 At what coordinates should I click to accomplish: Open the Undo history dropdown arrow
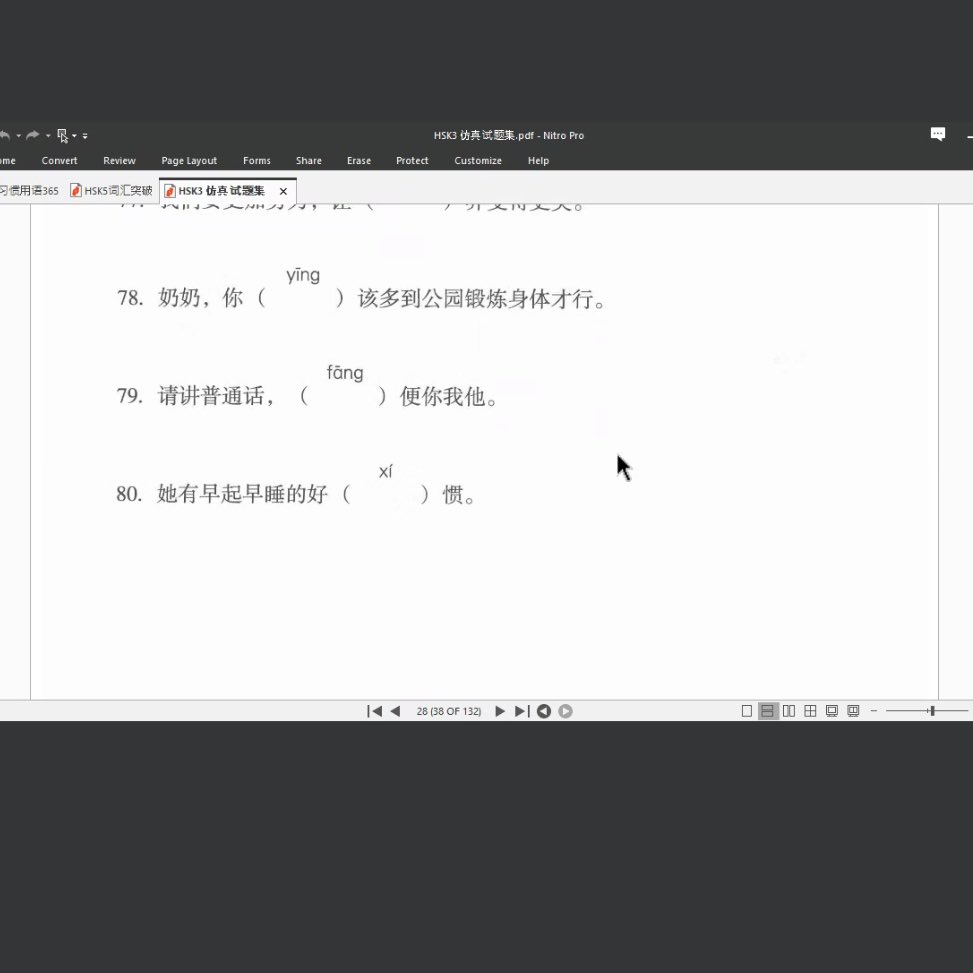pos(19,136)
